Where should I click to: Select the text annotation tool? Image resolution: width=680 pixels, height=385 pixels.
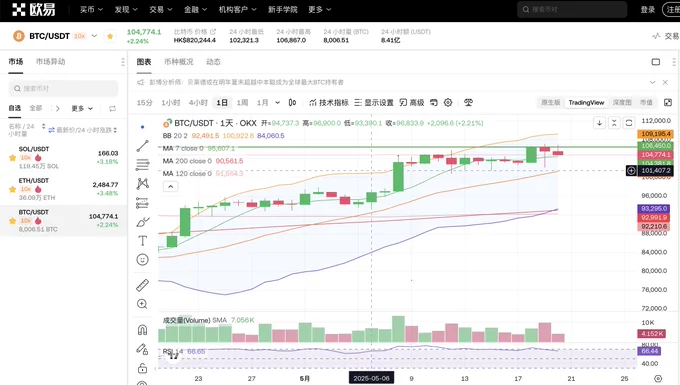point(142,241)
